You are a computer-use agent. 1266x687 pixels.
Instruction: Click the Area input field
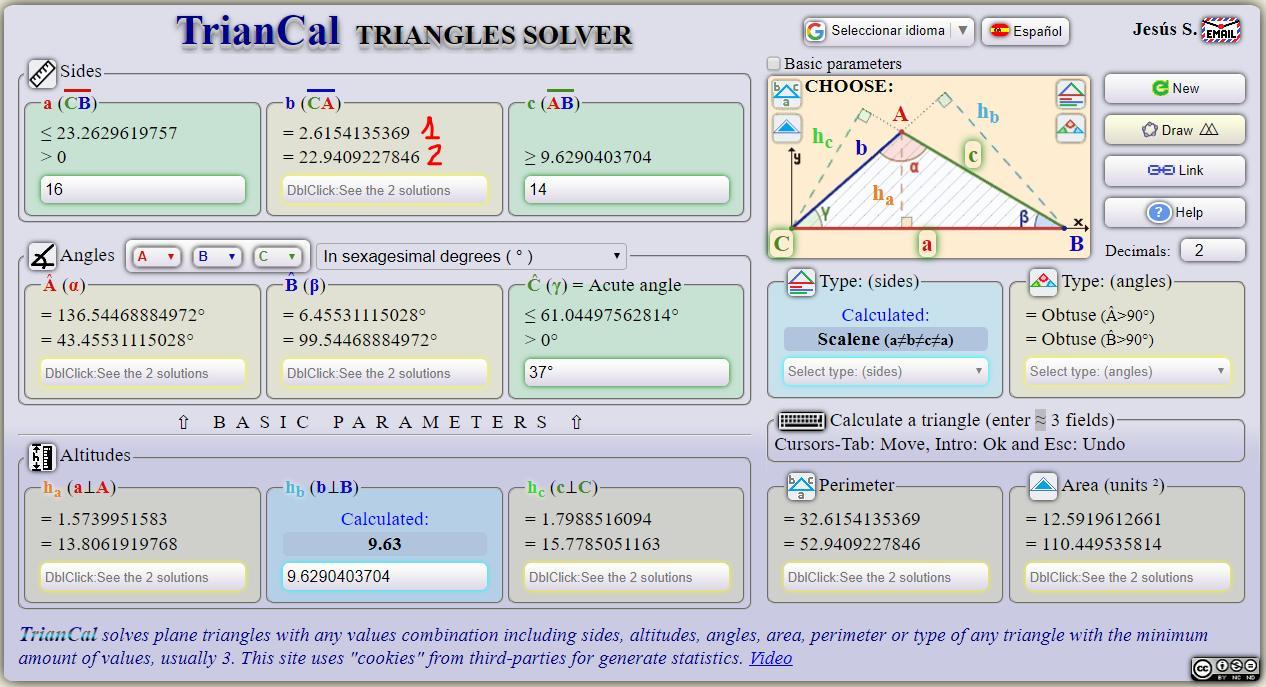pos(1127,577)
